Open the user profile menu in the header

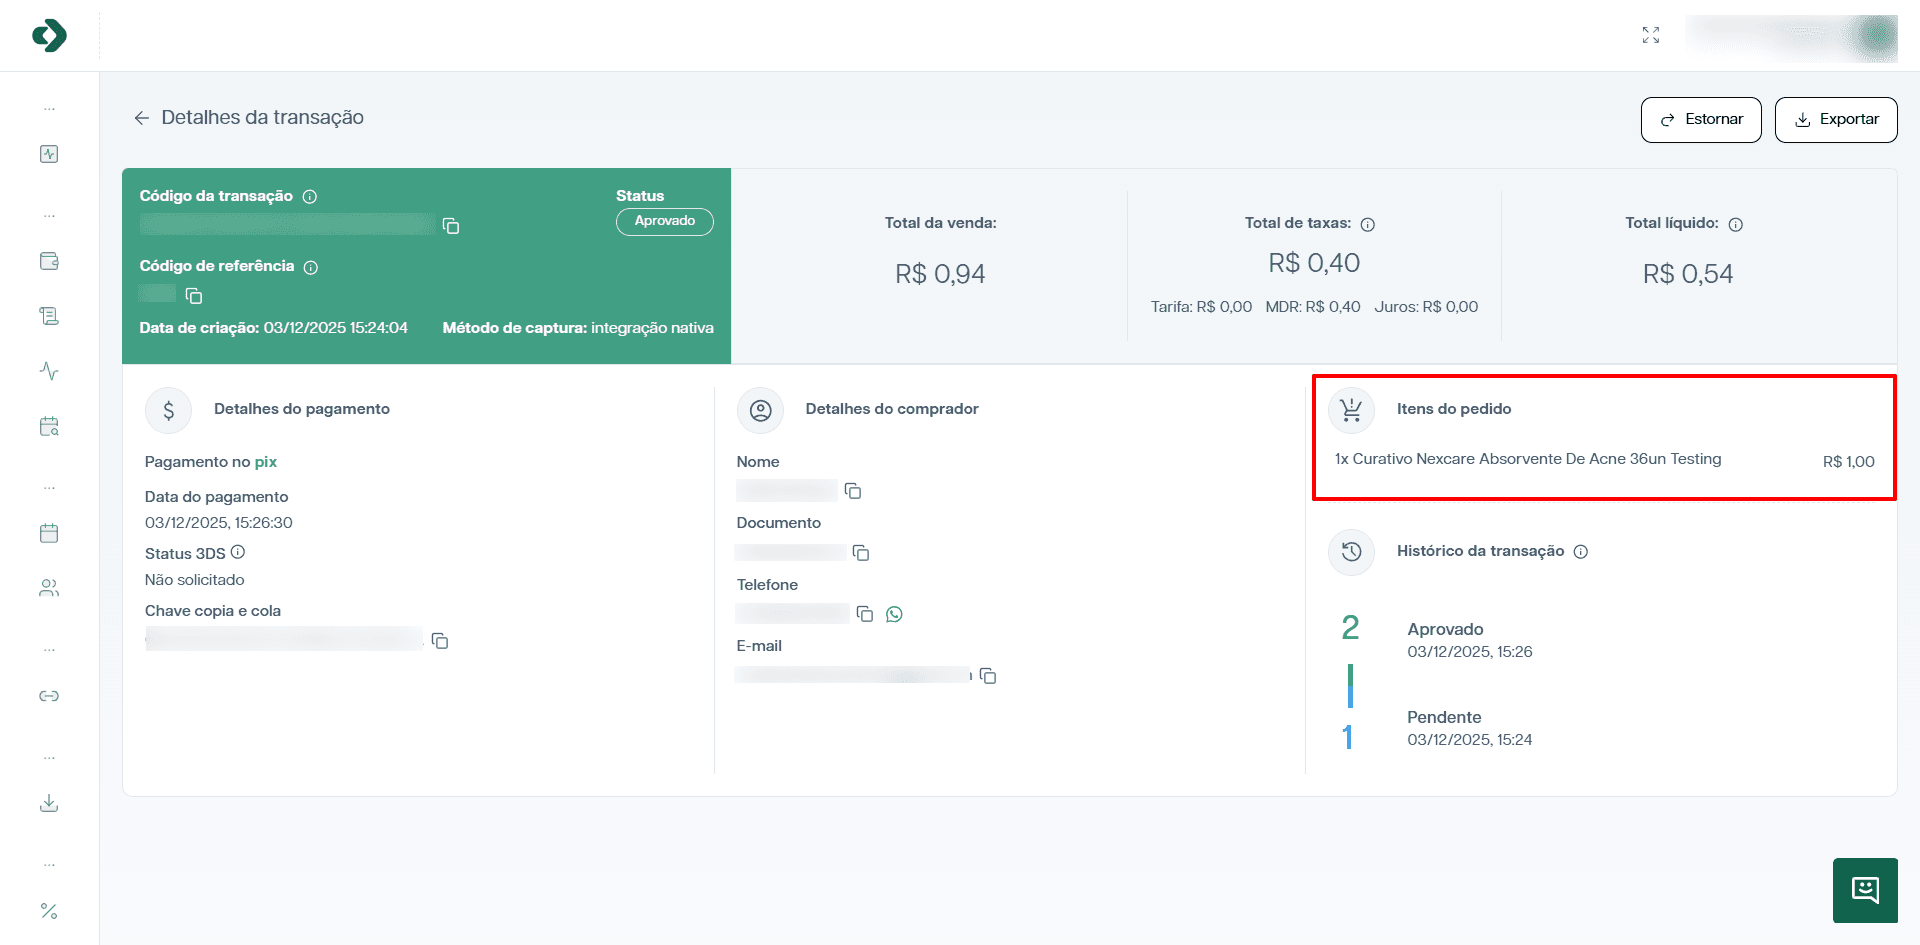1791,37
